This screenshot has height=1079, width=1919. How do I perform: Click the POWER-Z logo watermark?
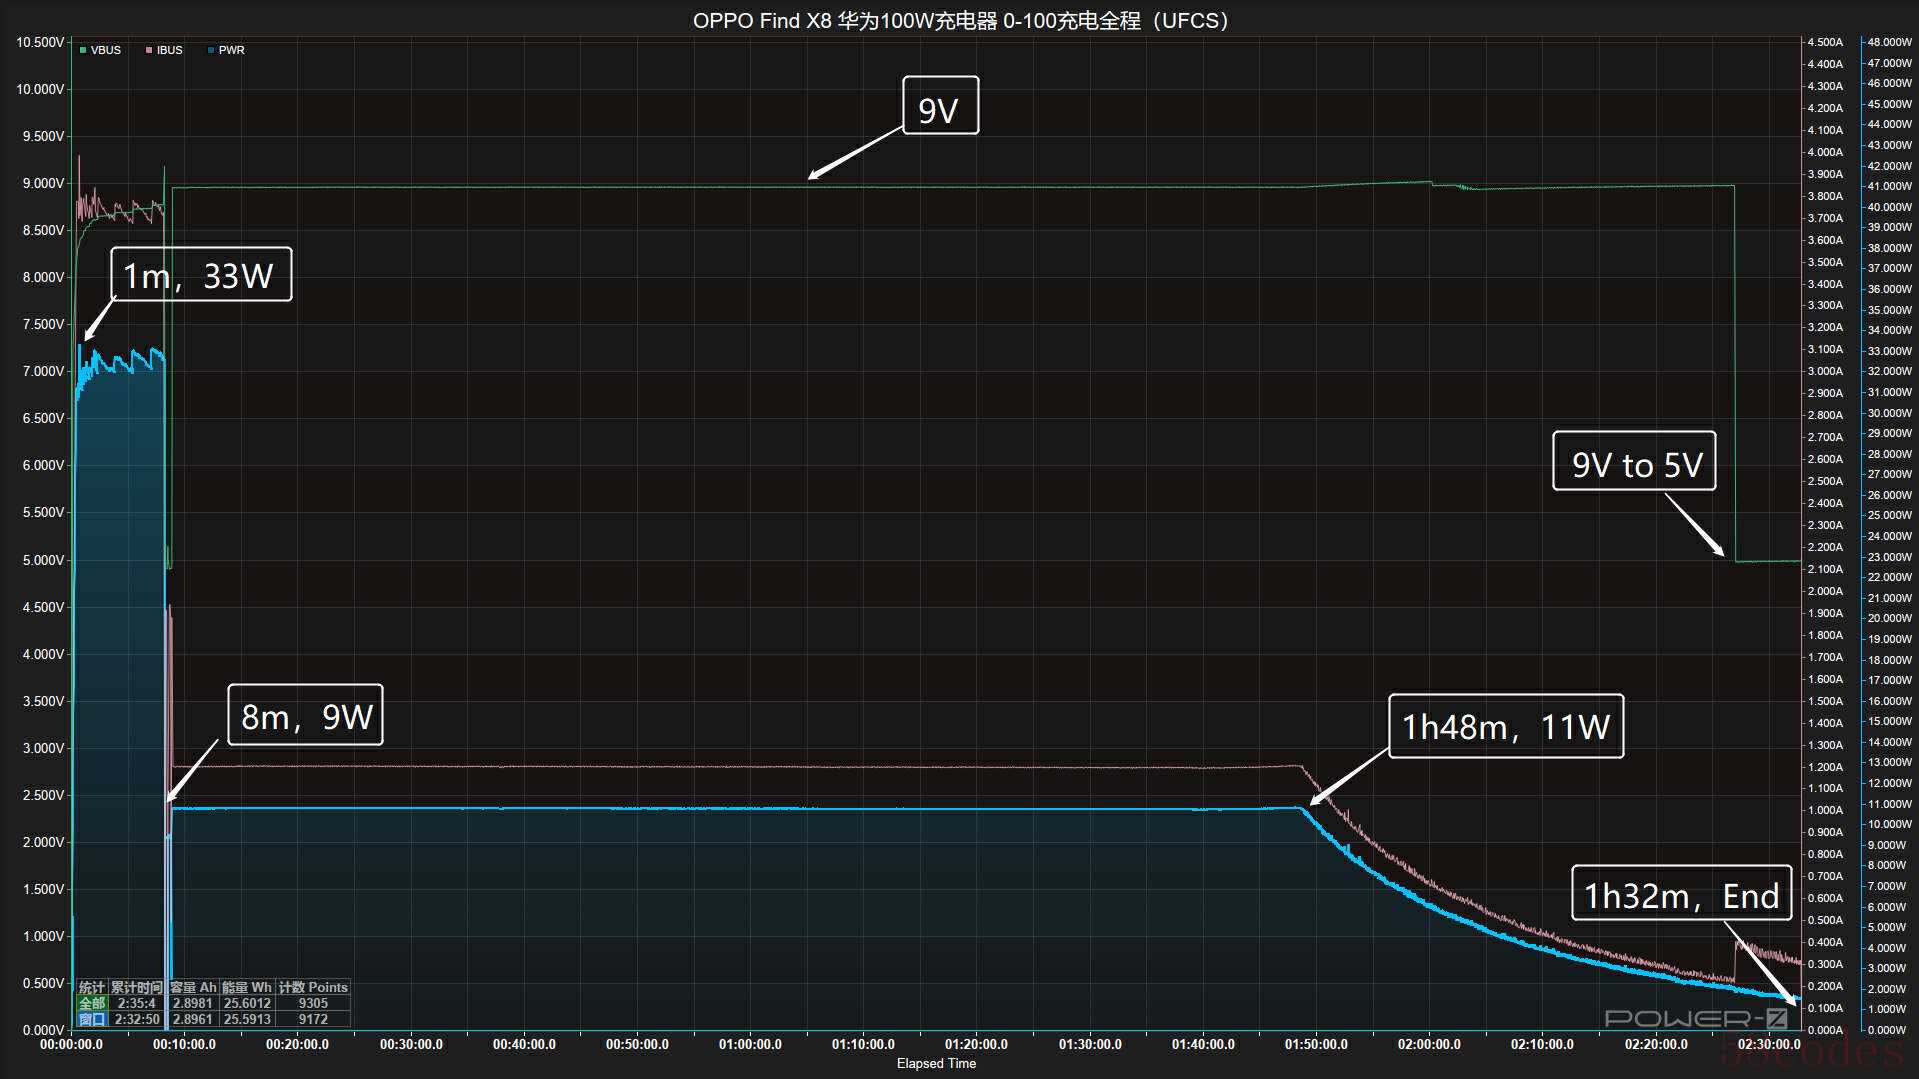(x=1695, y=1018)
